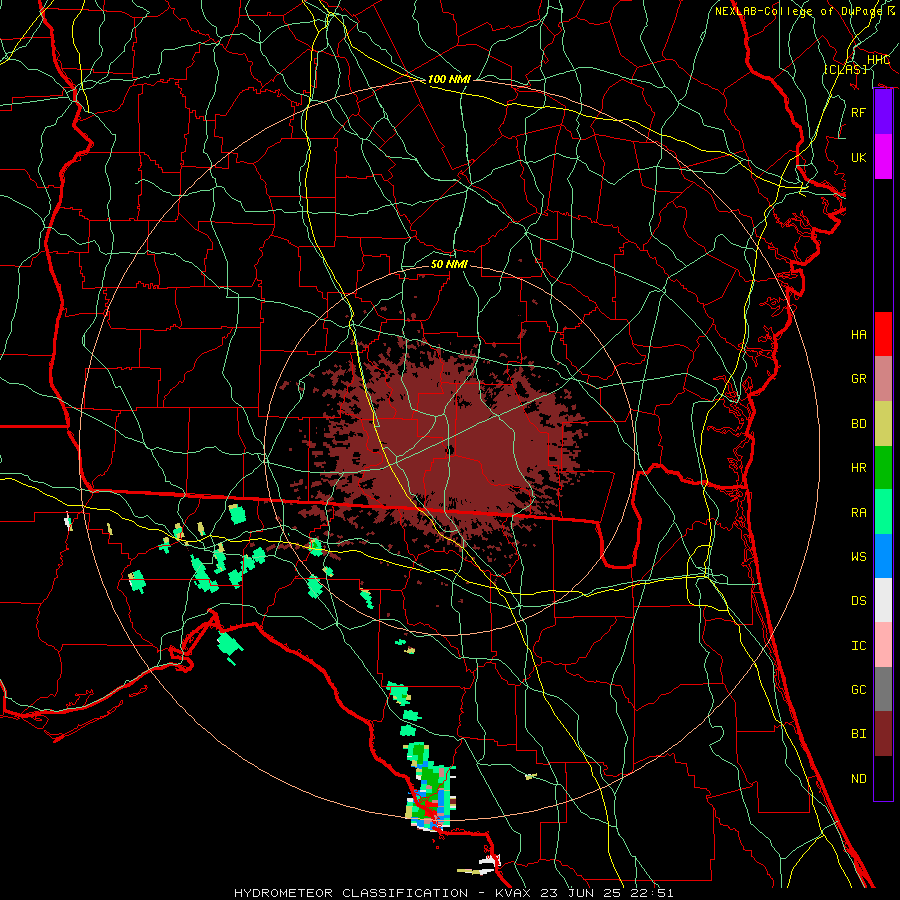Viewport: 900px width, 900px height.
Task: Click the [CLAS] units label
Action: (845, 69)
